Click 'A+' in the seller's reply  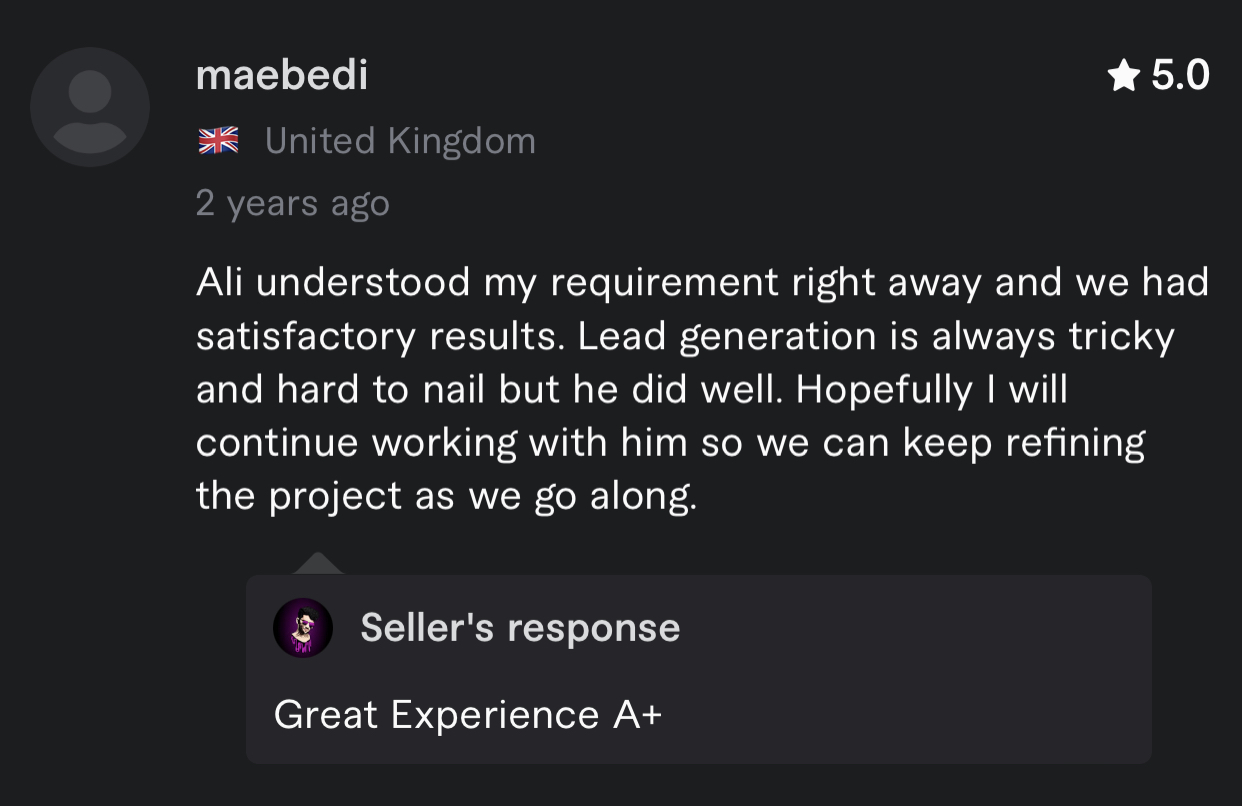(636, 714)
